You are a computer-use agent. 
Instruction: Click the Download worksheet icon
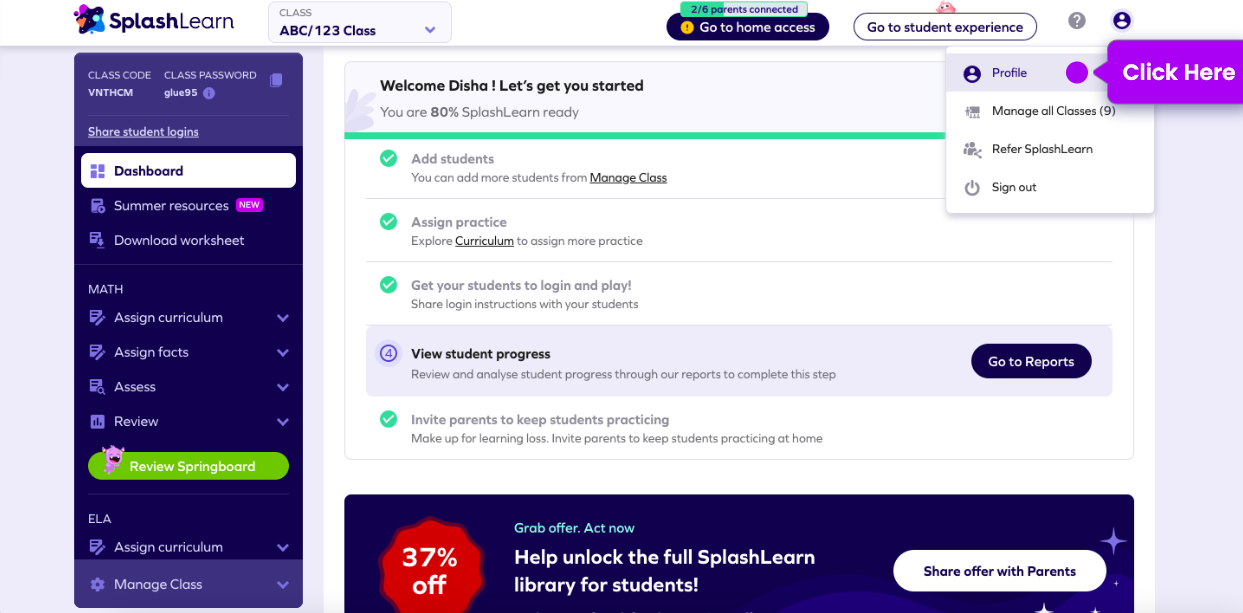tap(98, 241)
